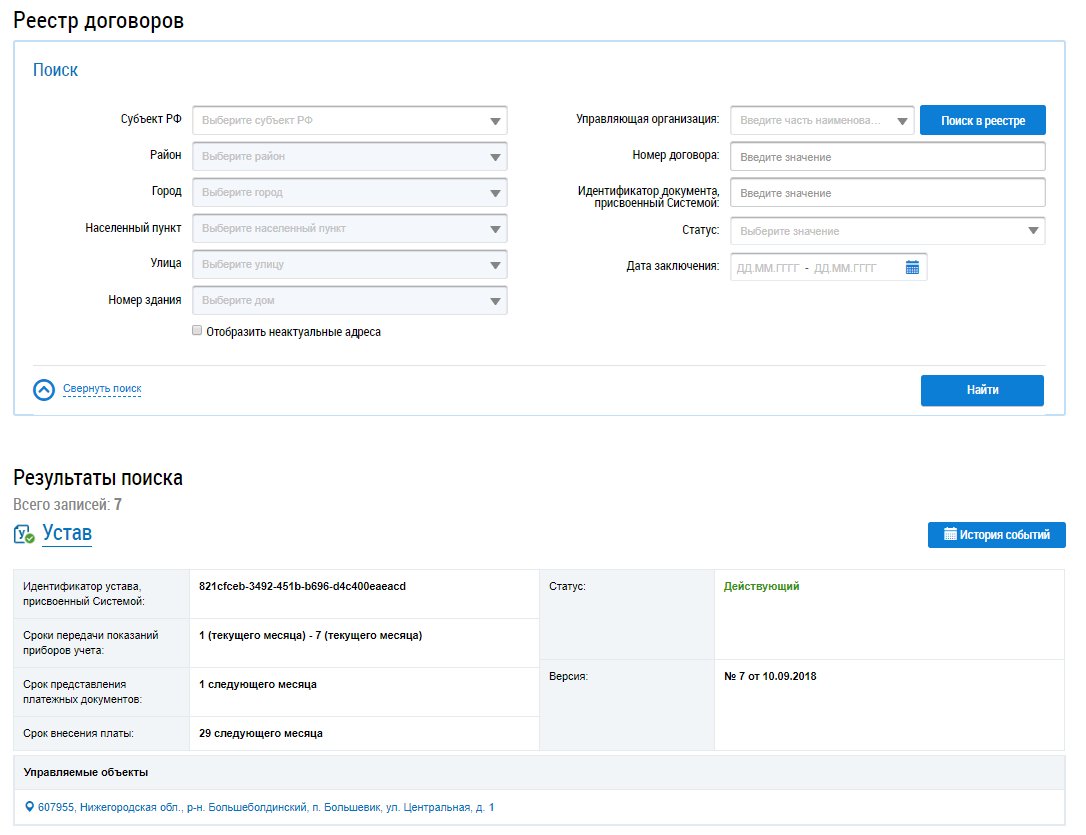Click the location pin icon by address

click(x=30, y=807)
